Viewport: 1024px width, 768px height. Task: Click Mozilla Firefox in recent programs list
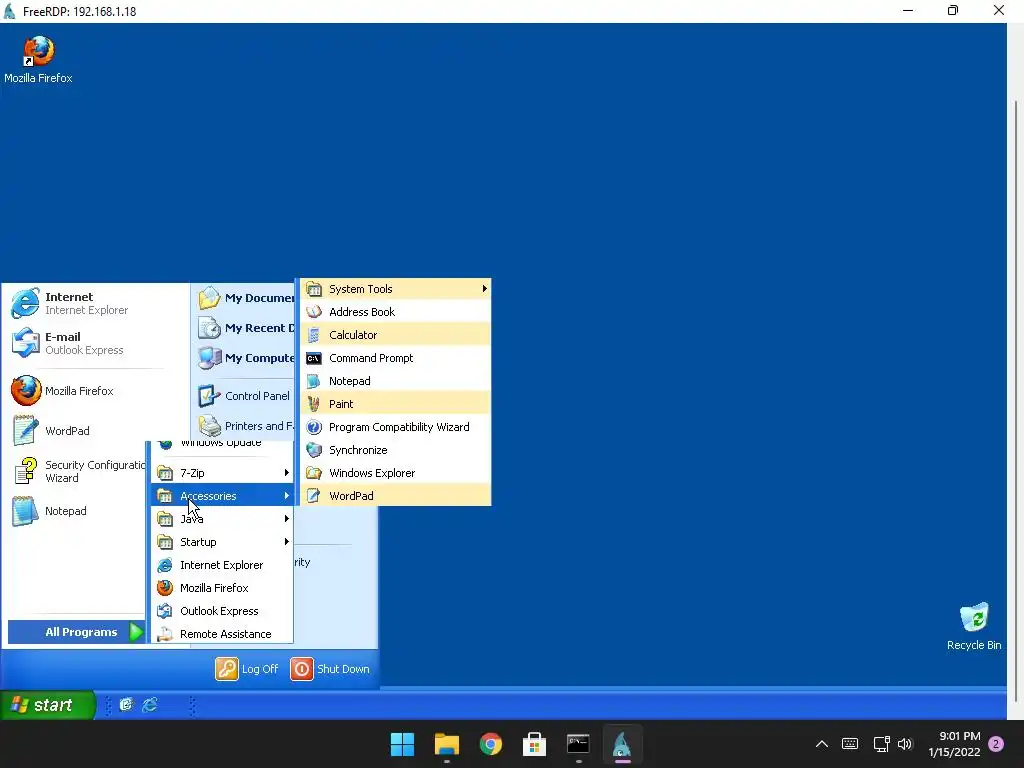click(63, 391)
